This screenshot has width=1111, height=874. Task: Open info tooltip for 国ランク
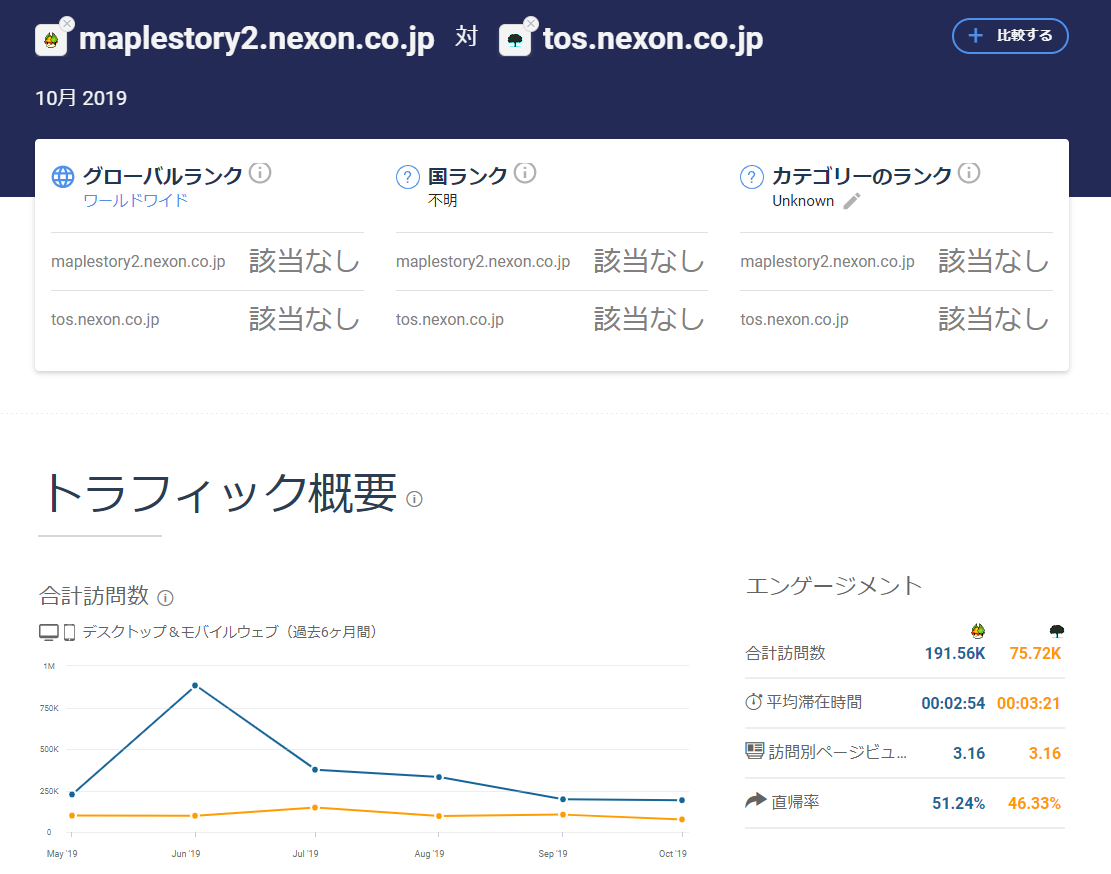tap(525, 172)
